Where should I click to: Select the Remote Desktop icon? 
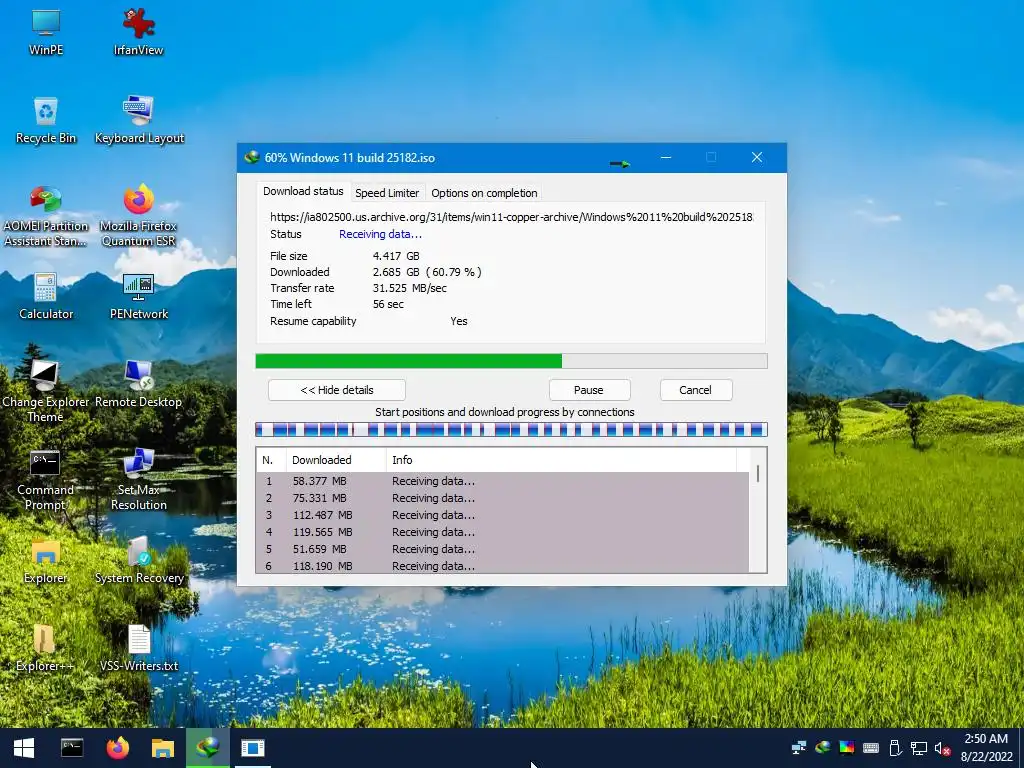[x=138, y=384]
